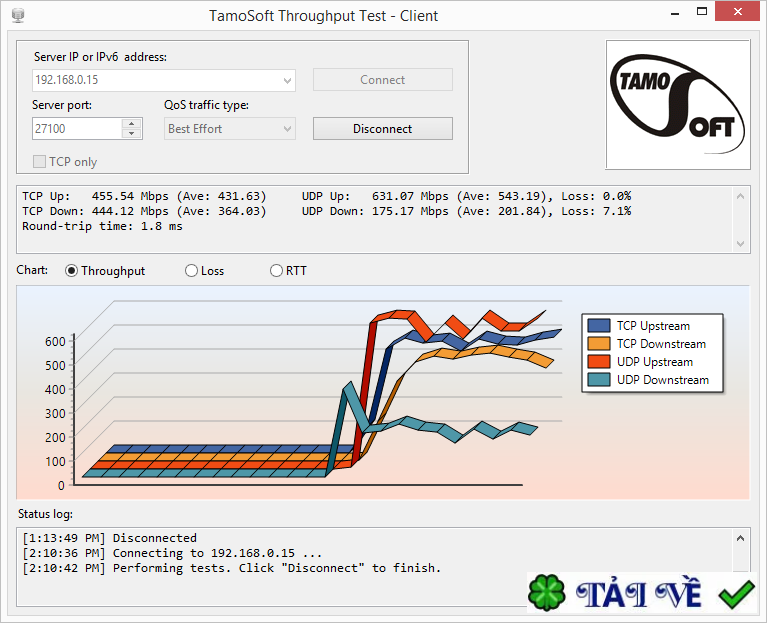Click the TamoSoft logo image
The width and height of the screenshot is (767, 623).
677,105
